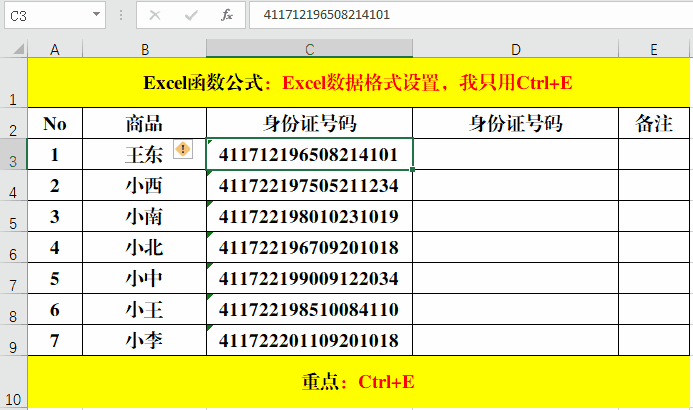Select column A header
The image size is (693, 410).
coord(55,49)
